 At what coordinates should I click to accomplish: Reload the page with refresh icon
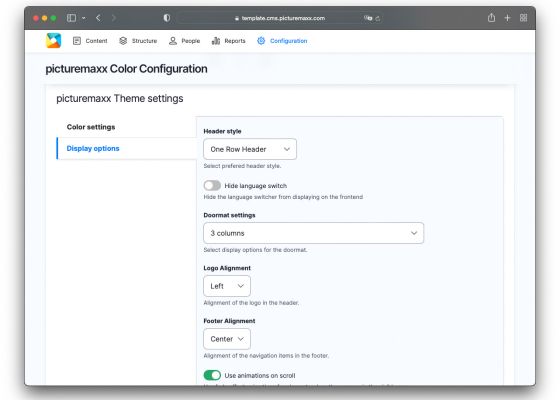[378, 18]
